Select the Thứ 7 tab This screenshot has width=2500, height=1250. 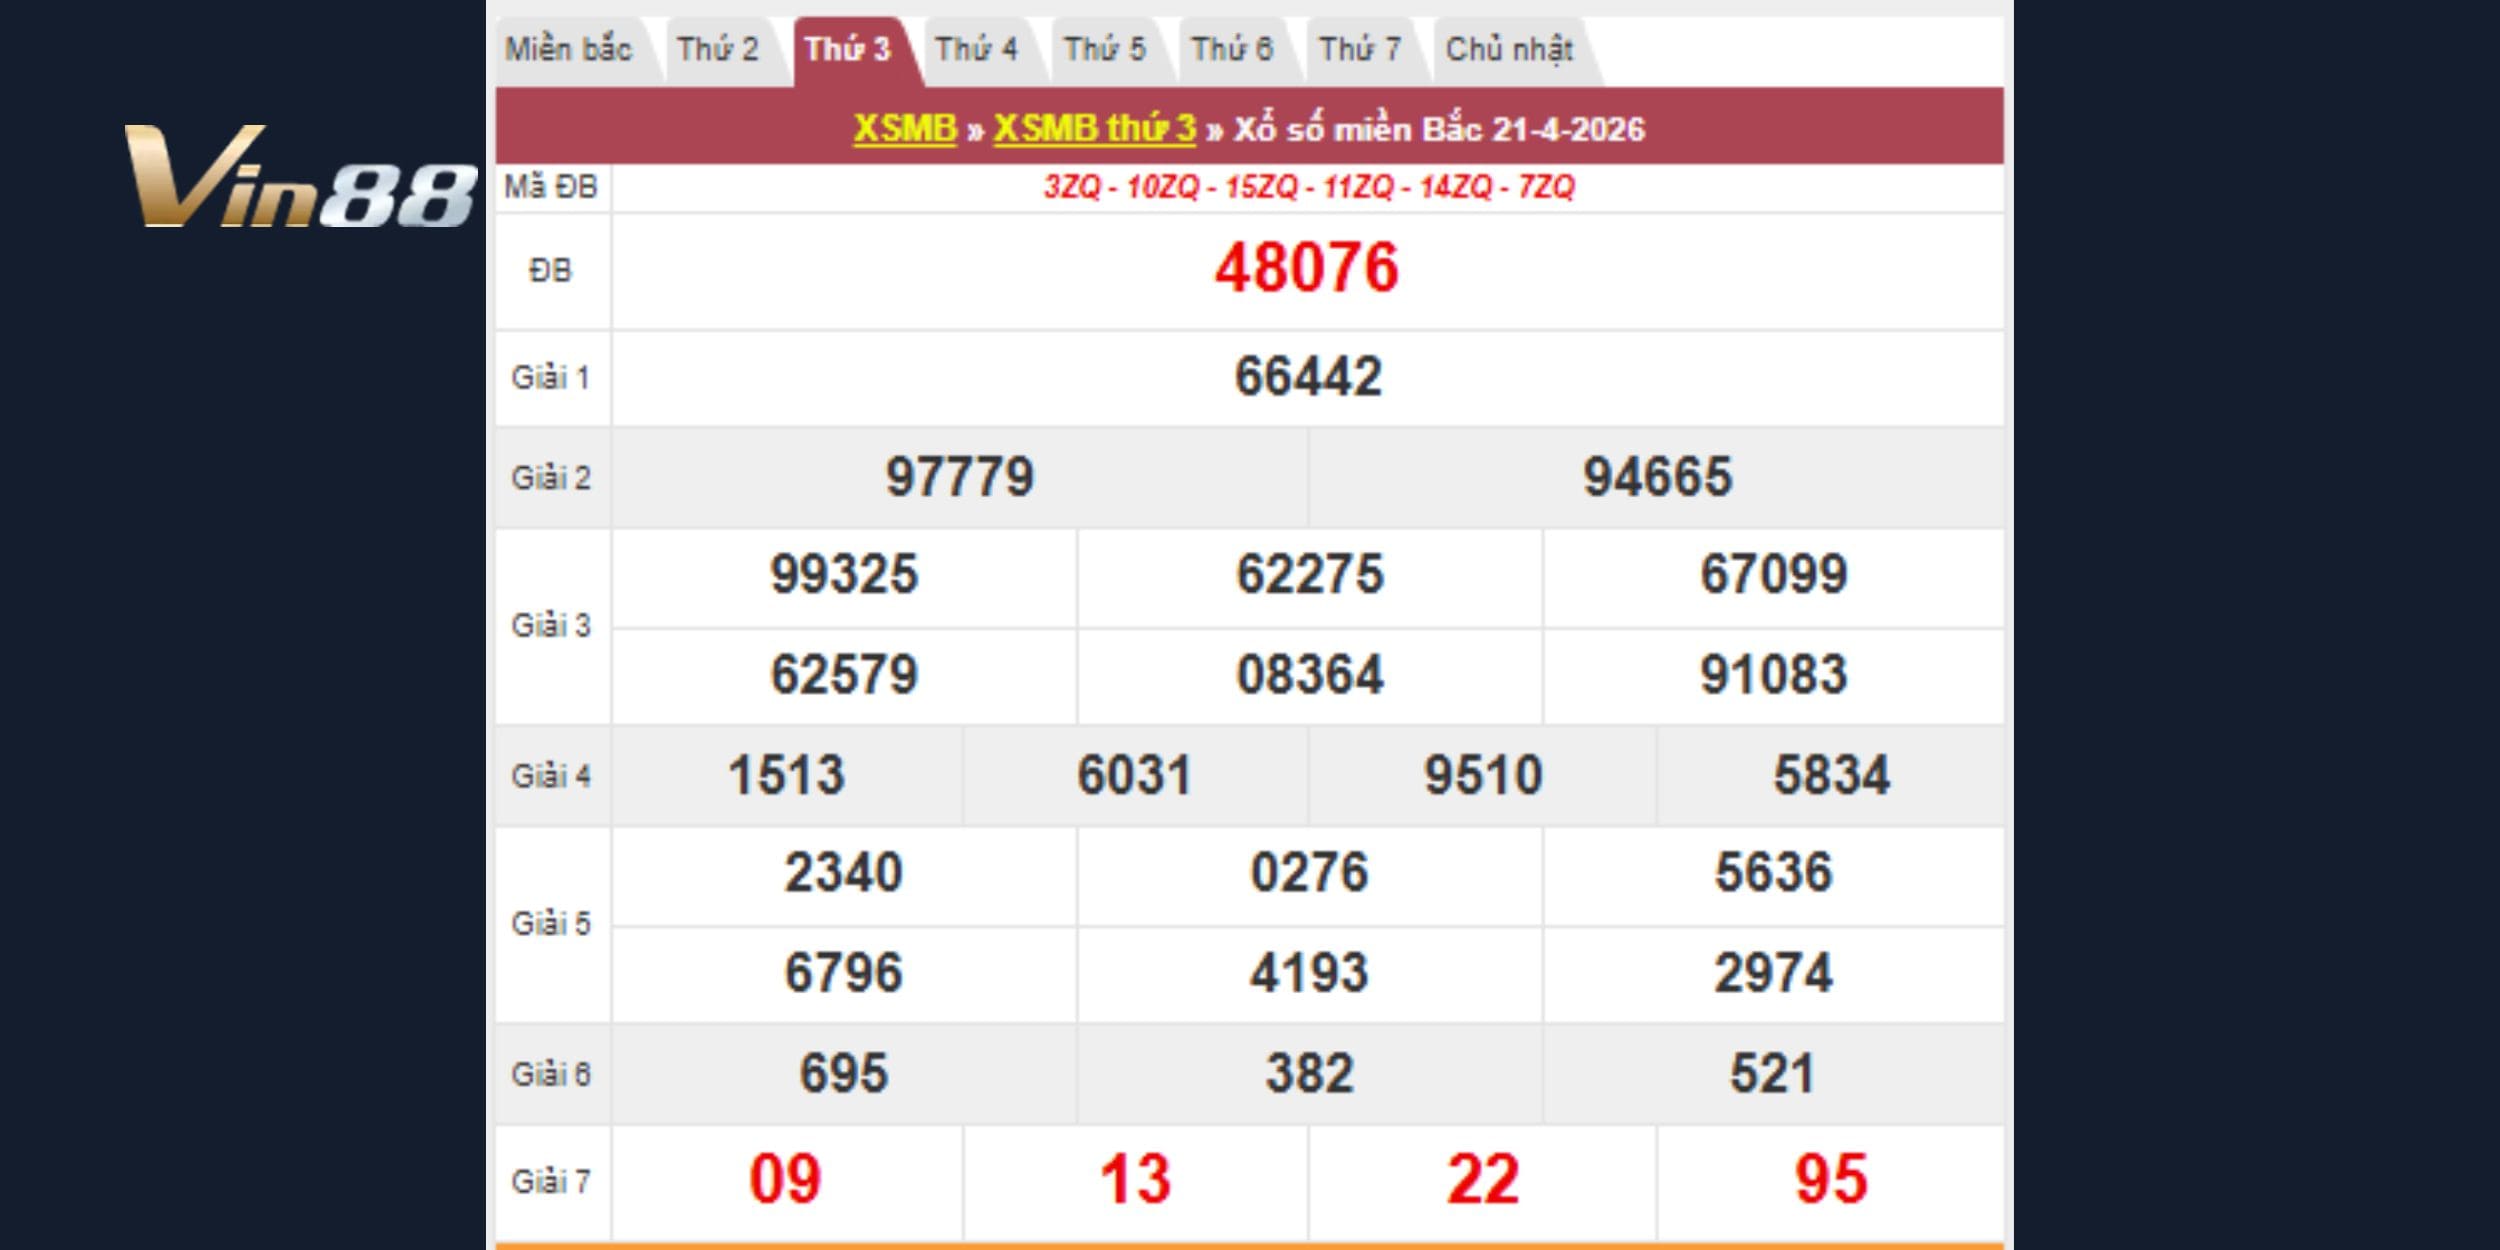[x=1360, y=49]
